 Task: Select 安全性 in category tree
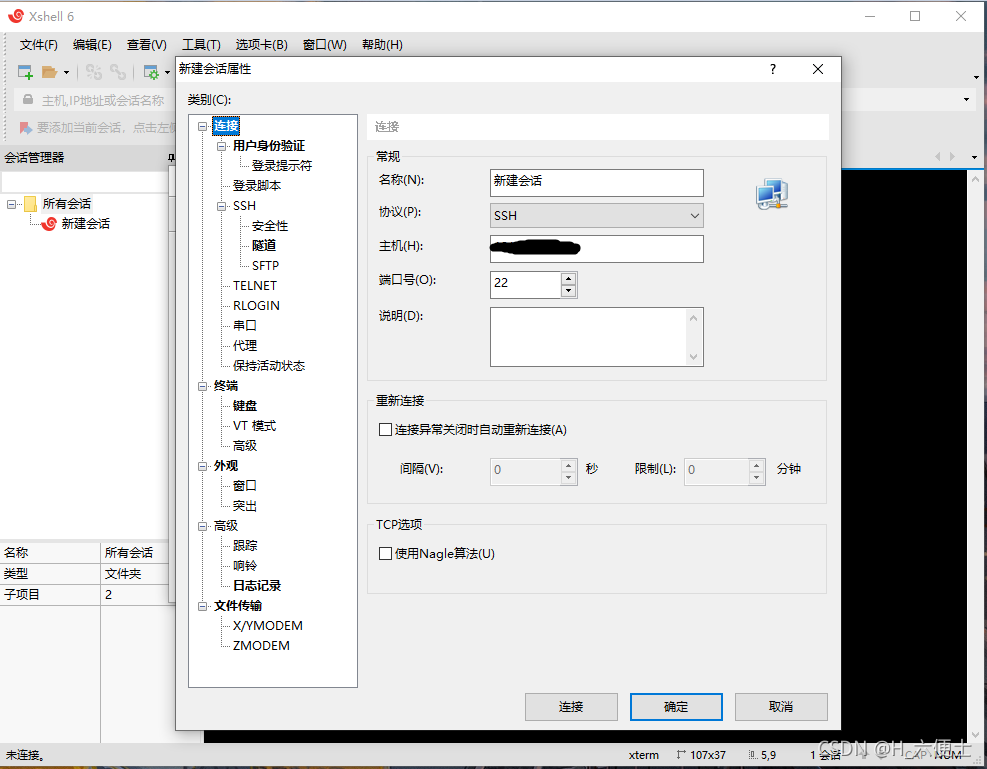click(x=269, y=226)
